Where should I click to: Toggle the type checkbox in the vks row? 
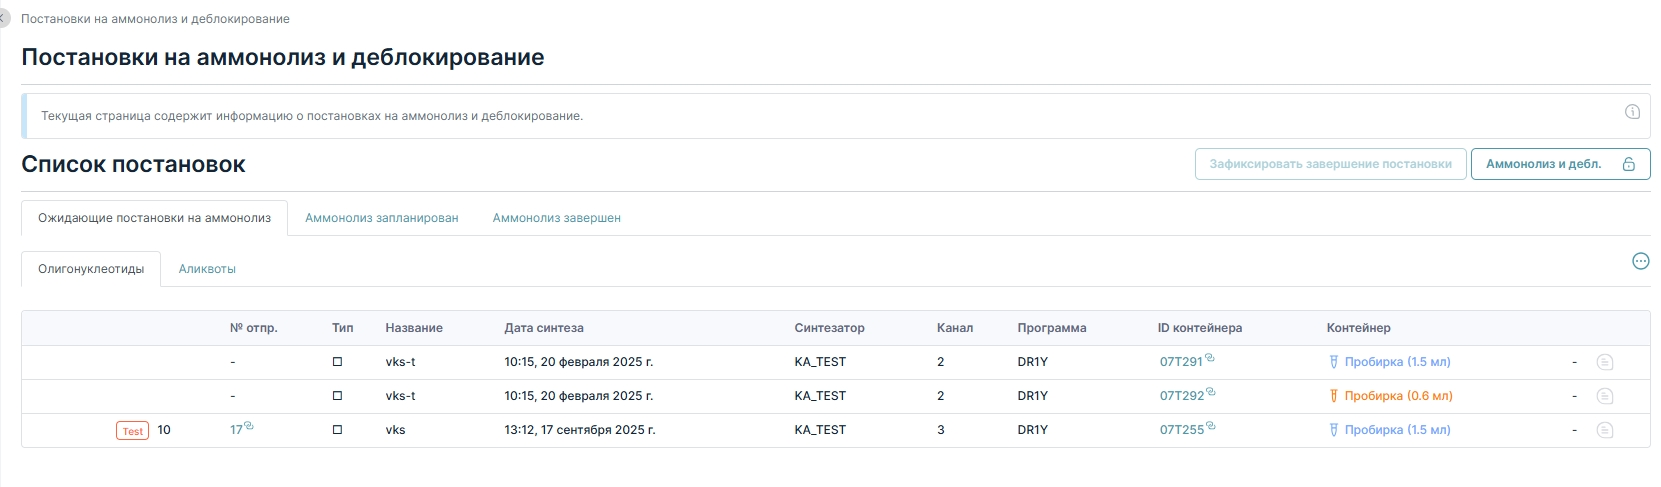pos(337,430)
